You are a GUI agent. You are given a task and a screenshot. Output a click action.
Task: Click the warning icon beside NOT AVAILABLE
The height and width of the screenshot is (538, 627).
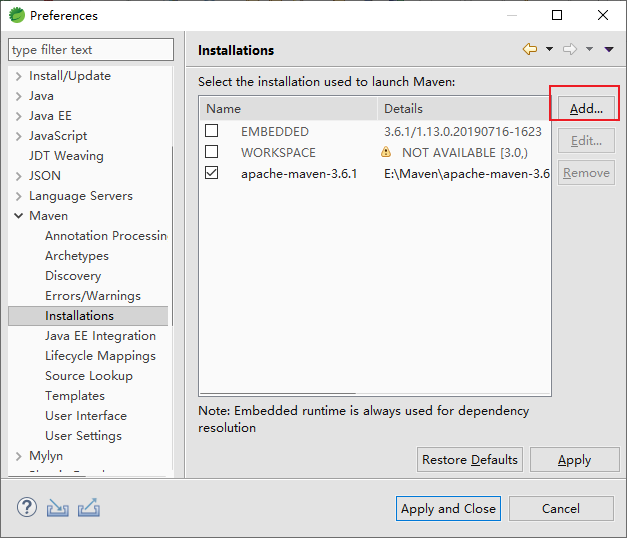pyautogui.click(x=386, y=152)
